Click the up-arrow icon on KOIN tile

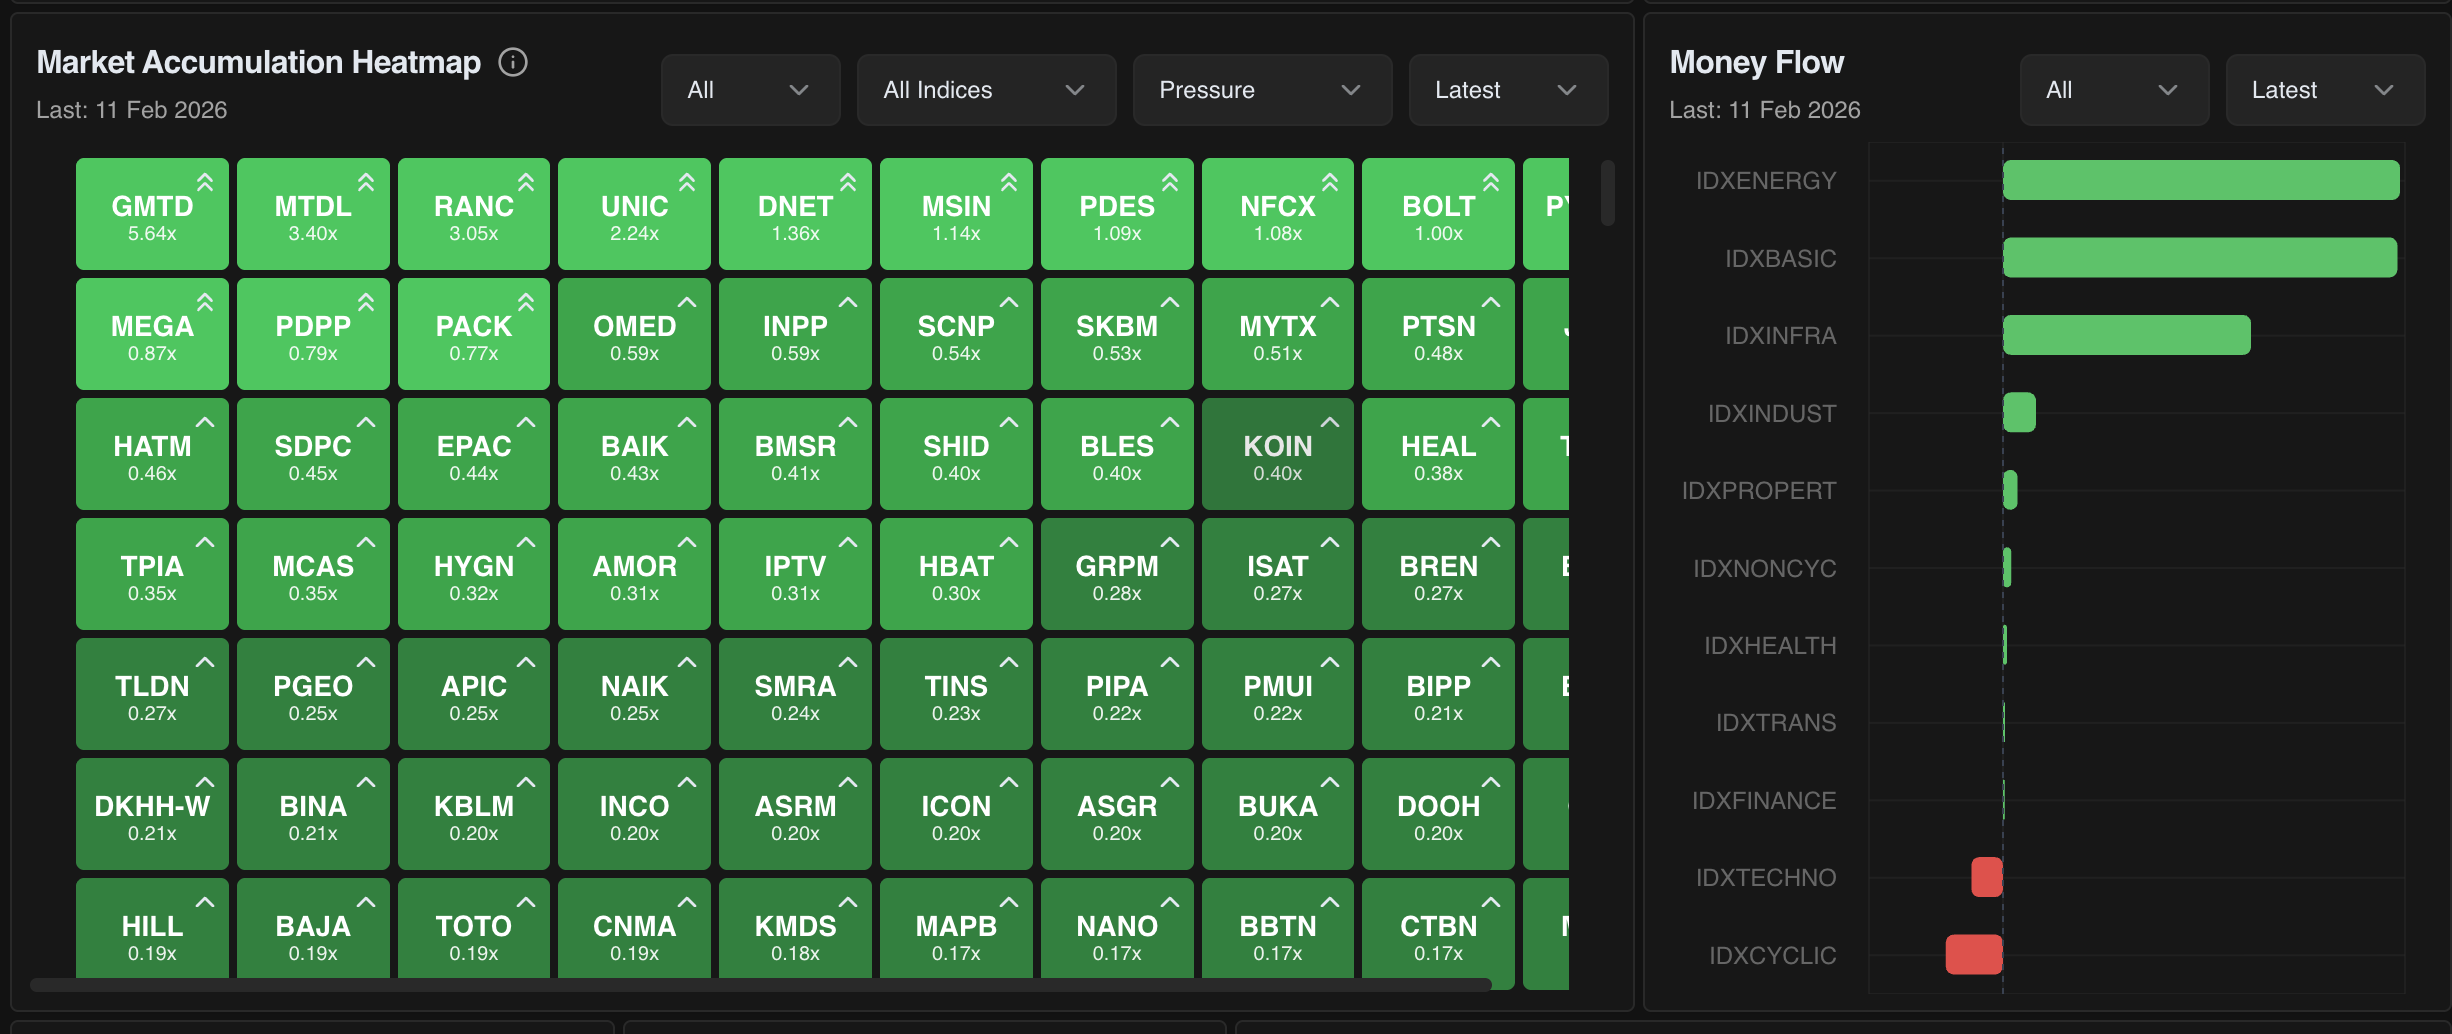tap(1330, 423)
